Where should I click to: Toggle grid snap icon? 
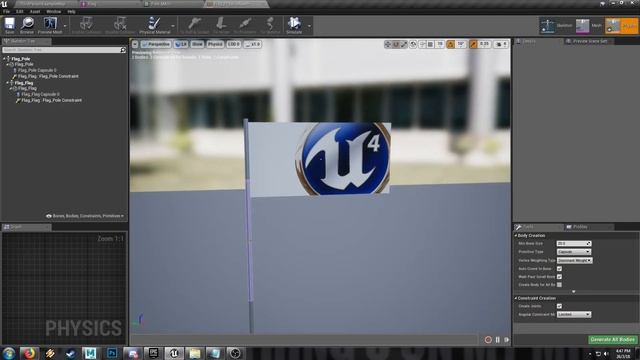pyautogui.click(x=431, y=44)
